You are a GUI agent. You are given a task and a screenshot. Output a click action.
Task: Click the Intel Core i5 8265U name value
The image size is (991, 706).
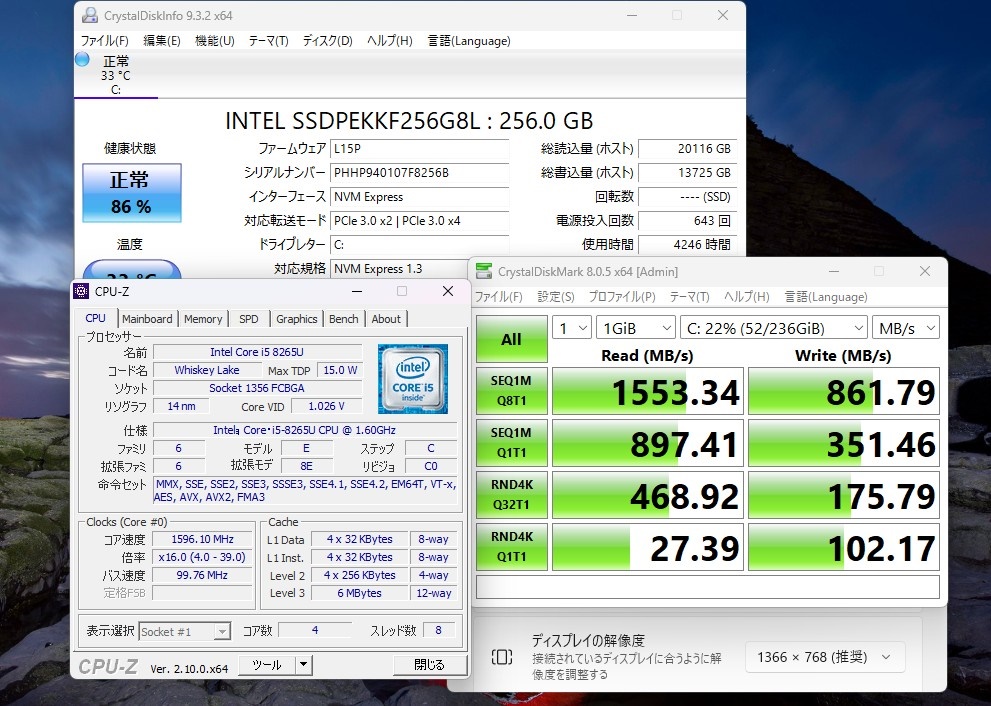(257, 352)
